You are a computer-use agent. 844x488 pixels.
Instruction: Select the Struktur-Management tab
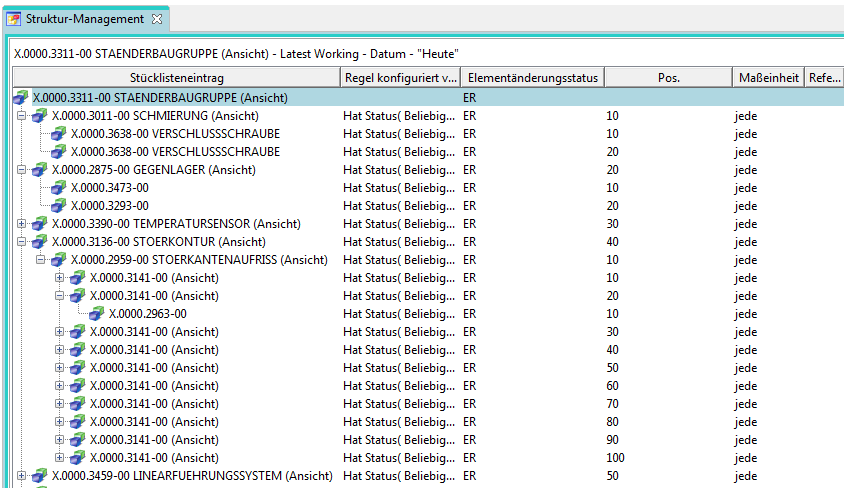pos(85,19)
